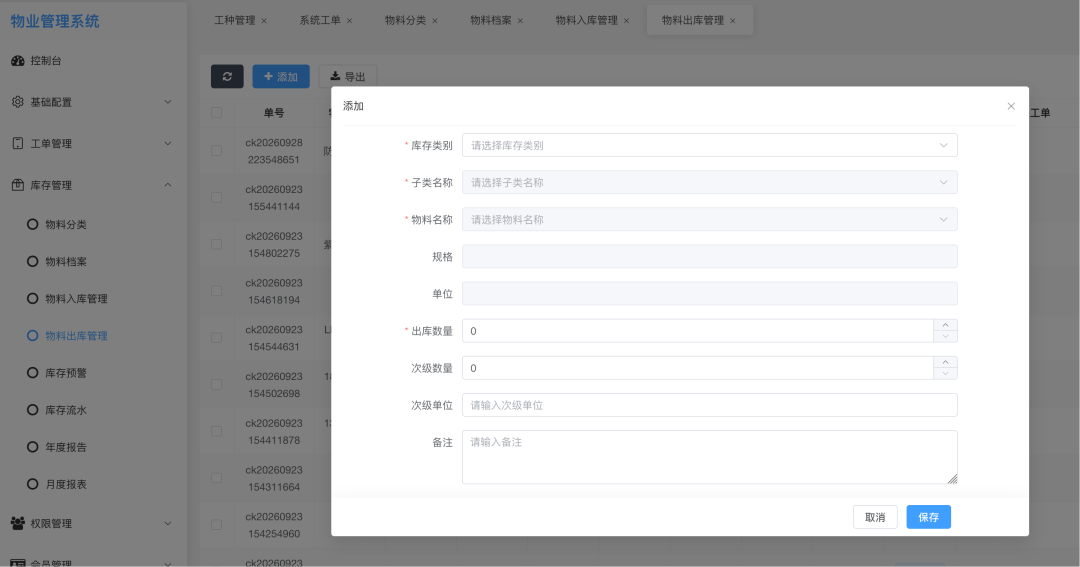Image resolution: width=1080 pixels, height=567 pixels.
Task: Collapse the 库存管理 menu chevron
Action: pos(168,185)
